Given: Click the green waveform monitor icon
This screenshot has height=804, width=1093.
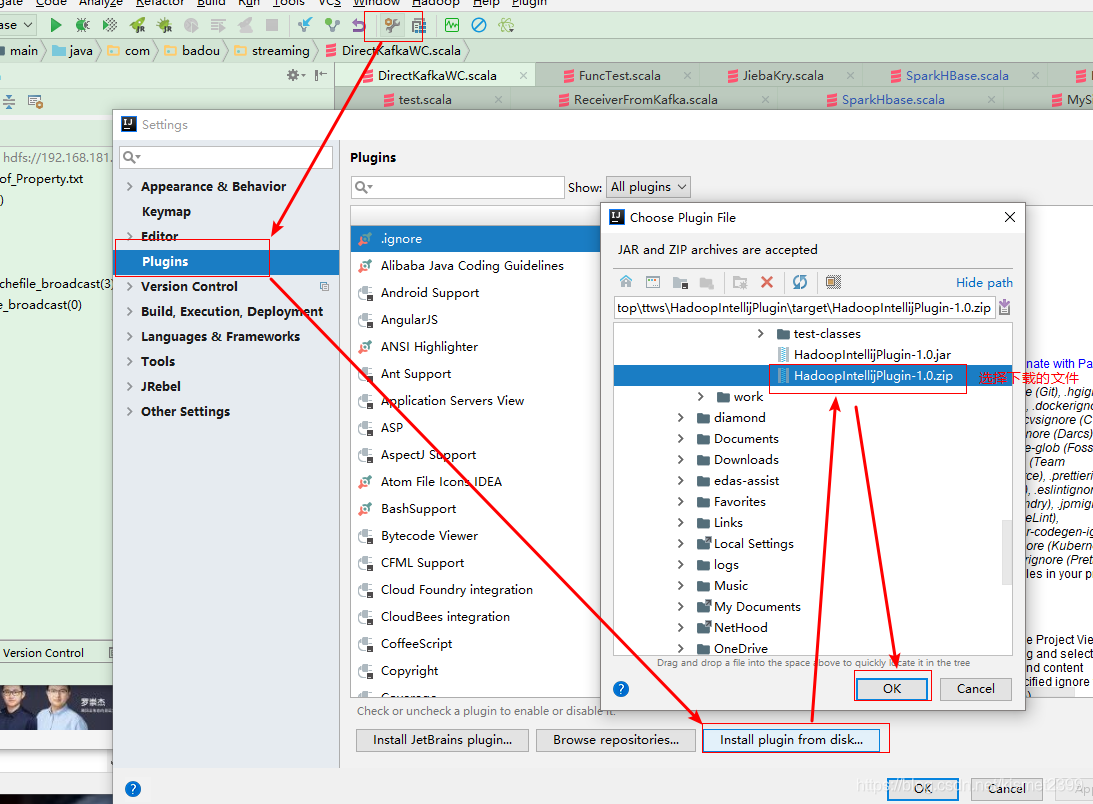Looking at the screenshot, I should pos(452,26).
